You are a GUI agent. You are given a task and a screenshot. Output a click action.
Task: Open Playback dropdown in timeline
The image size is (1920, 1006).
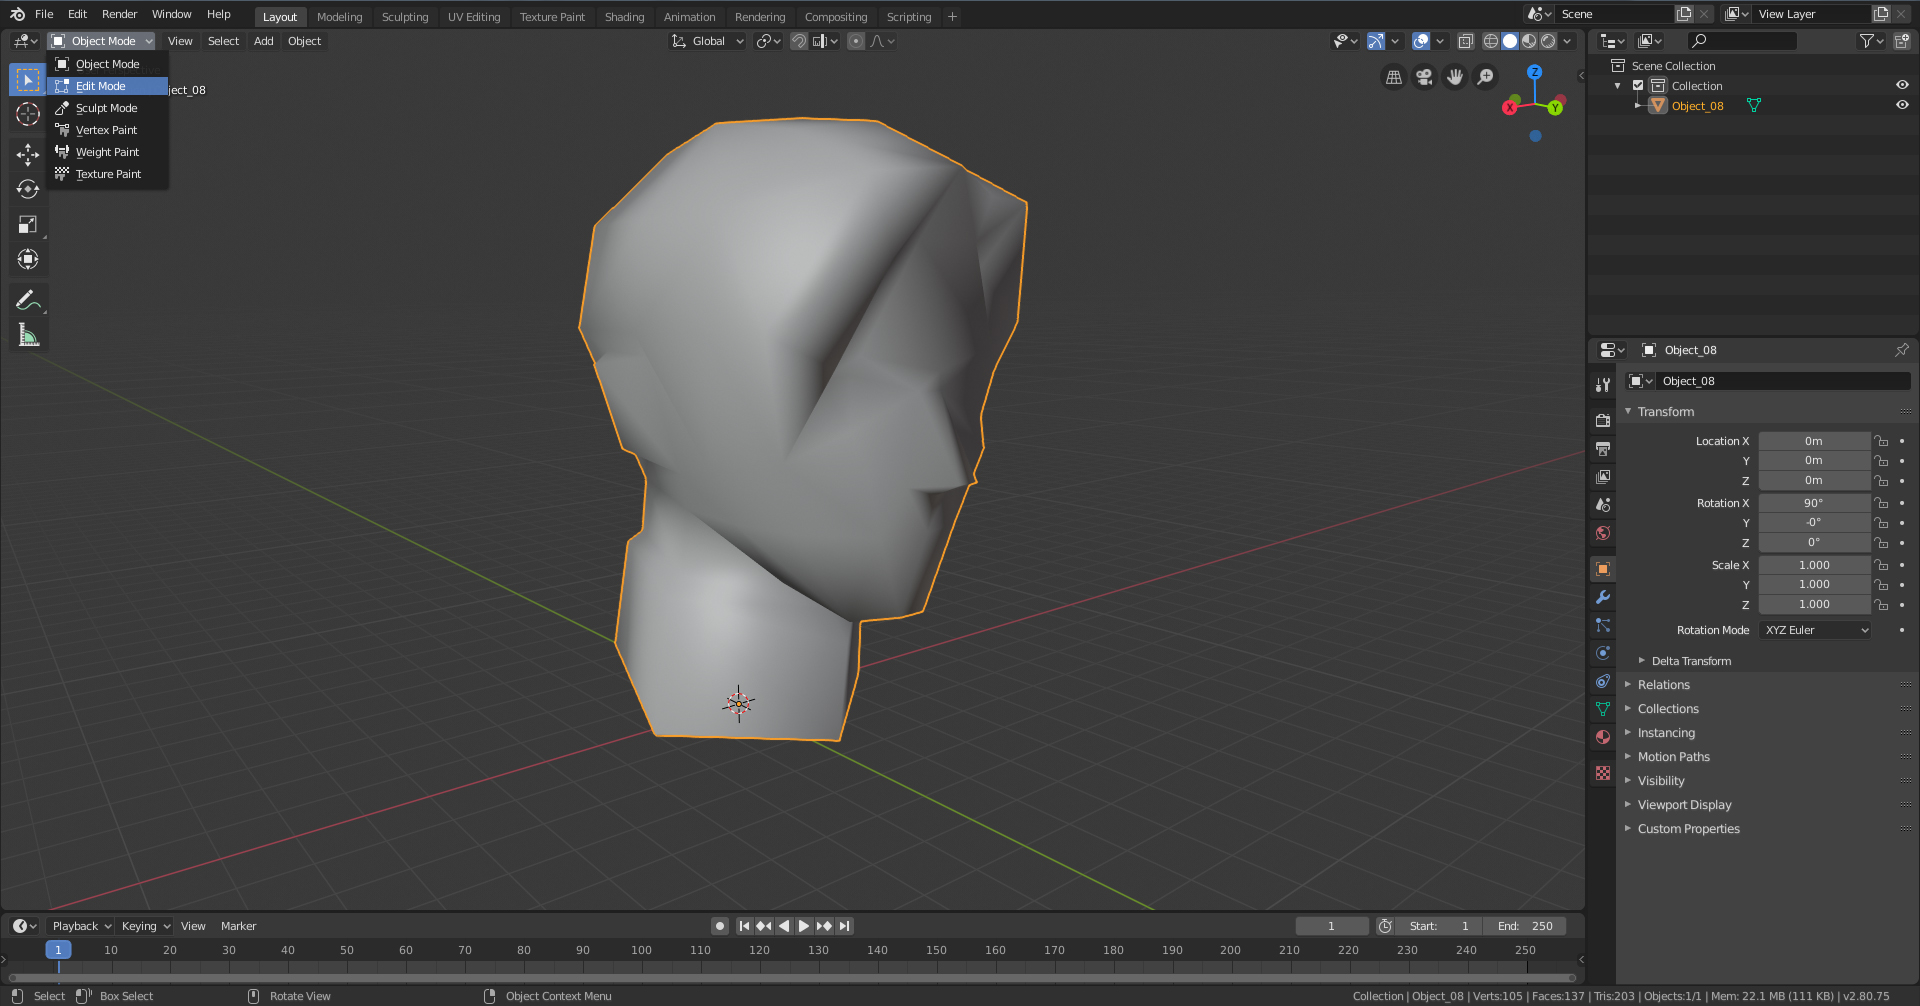point(82,926)
